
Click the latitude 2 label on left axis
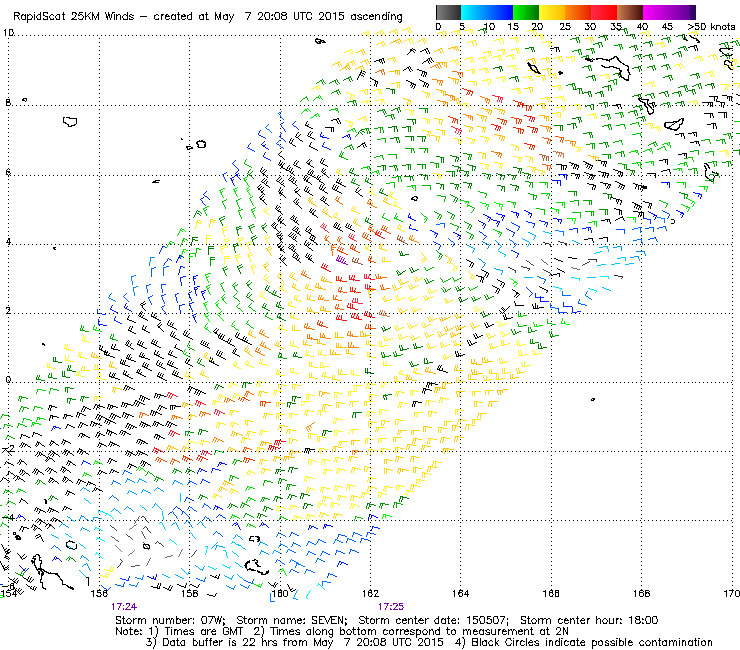pyautogui.click(x=8, y=311)
